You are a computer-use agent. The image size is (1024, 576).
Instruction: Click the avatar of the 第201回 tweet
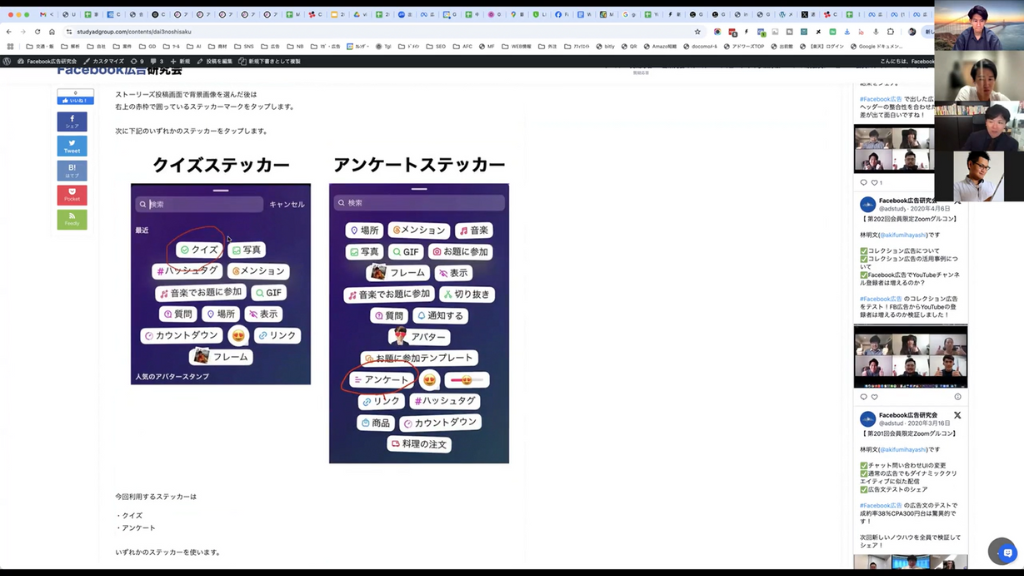coord(867,419)
